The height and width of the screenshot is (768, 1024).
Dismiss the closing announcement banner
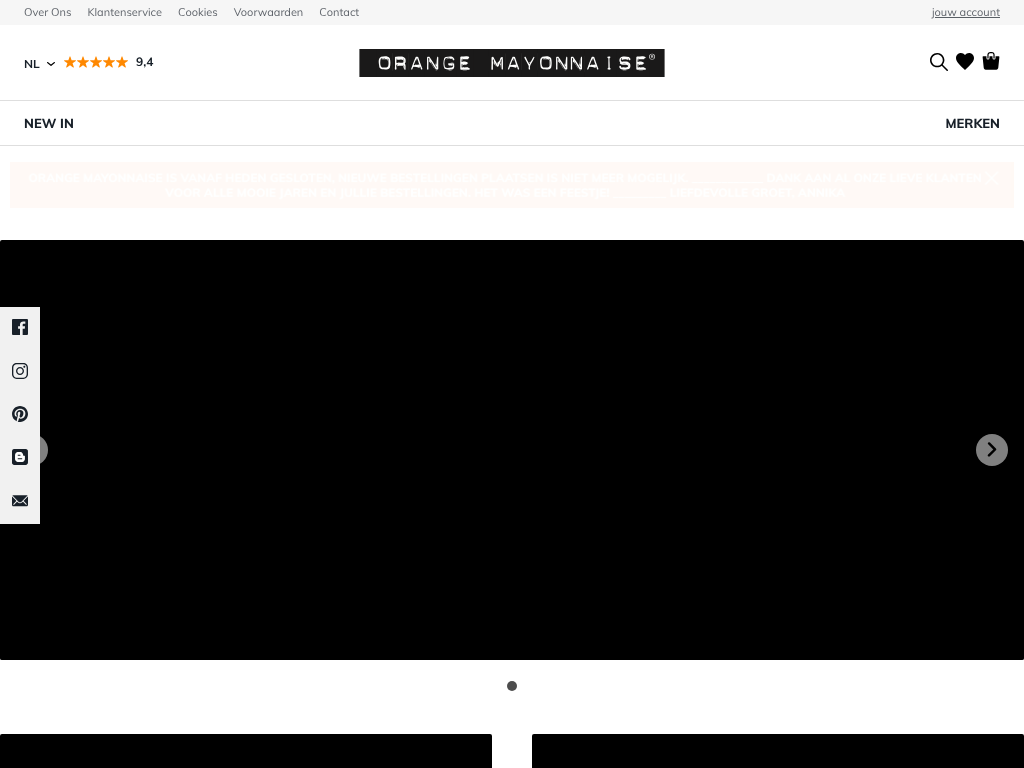(990, 176)
